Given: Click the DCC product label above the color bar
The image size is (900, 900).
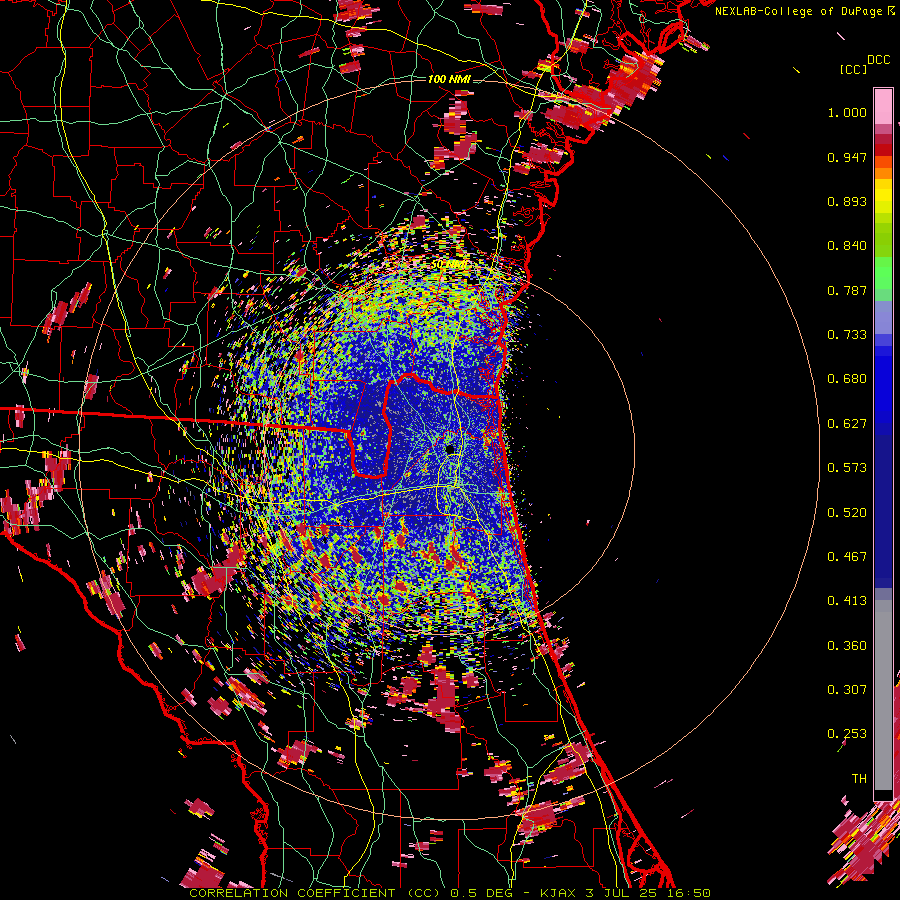Looking at the screenshot, I should click(878, 60).
